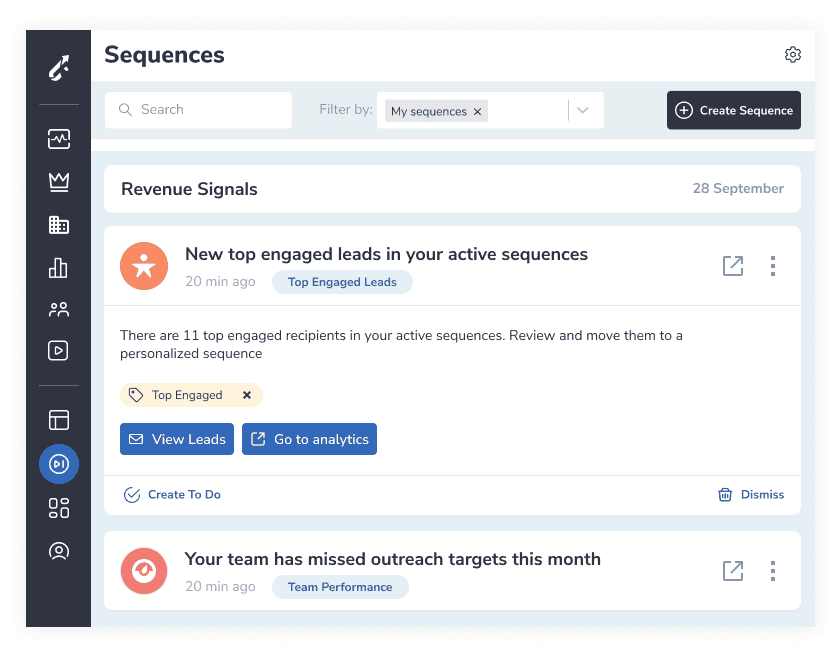Viewport: 840px width, 657px height.
Task: Open the user profile sidebar icon
Action: tap(59, 551)
